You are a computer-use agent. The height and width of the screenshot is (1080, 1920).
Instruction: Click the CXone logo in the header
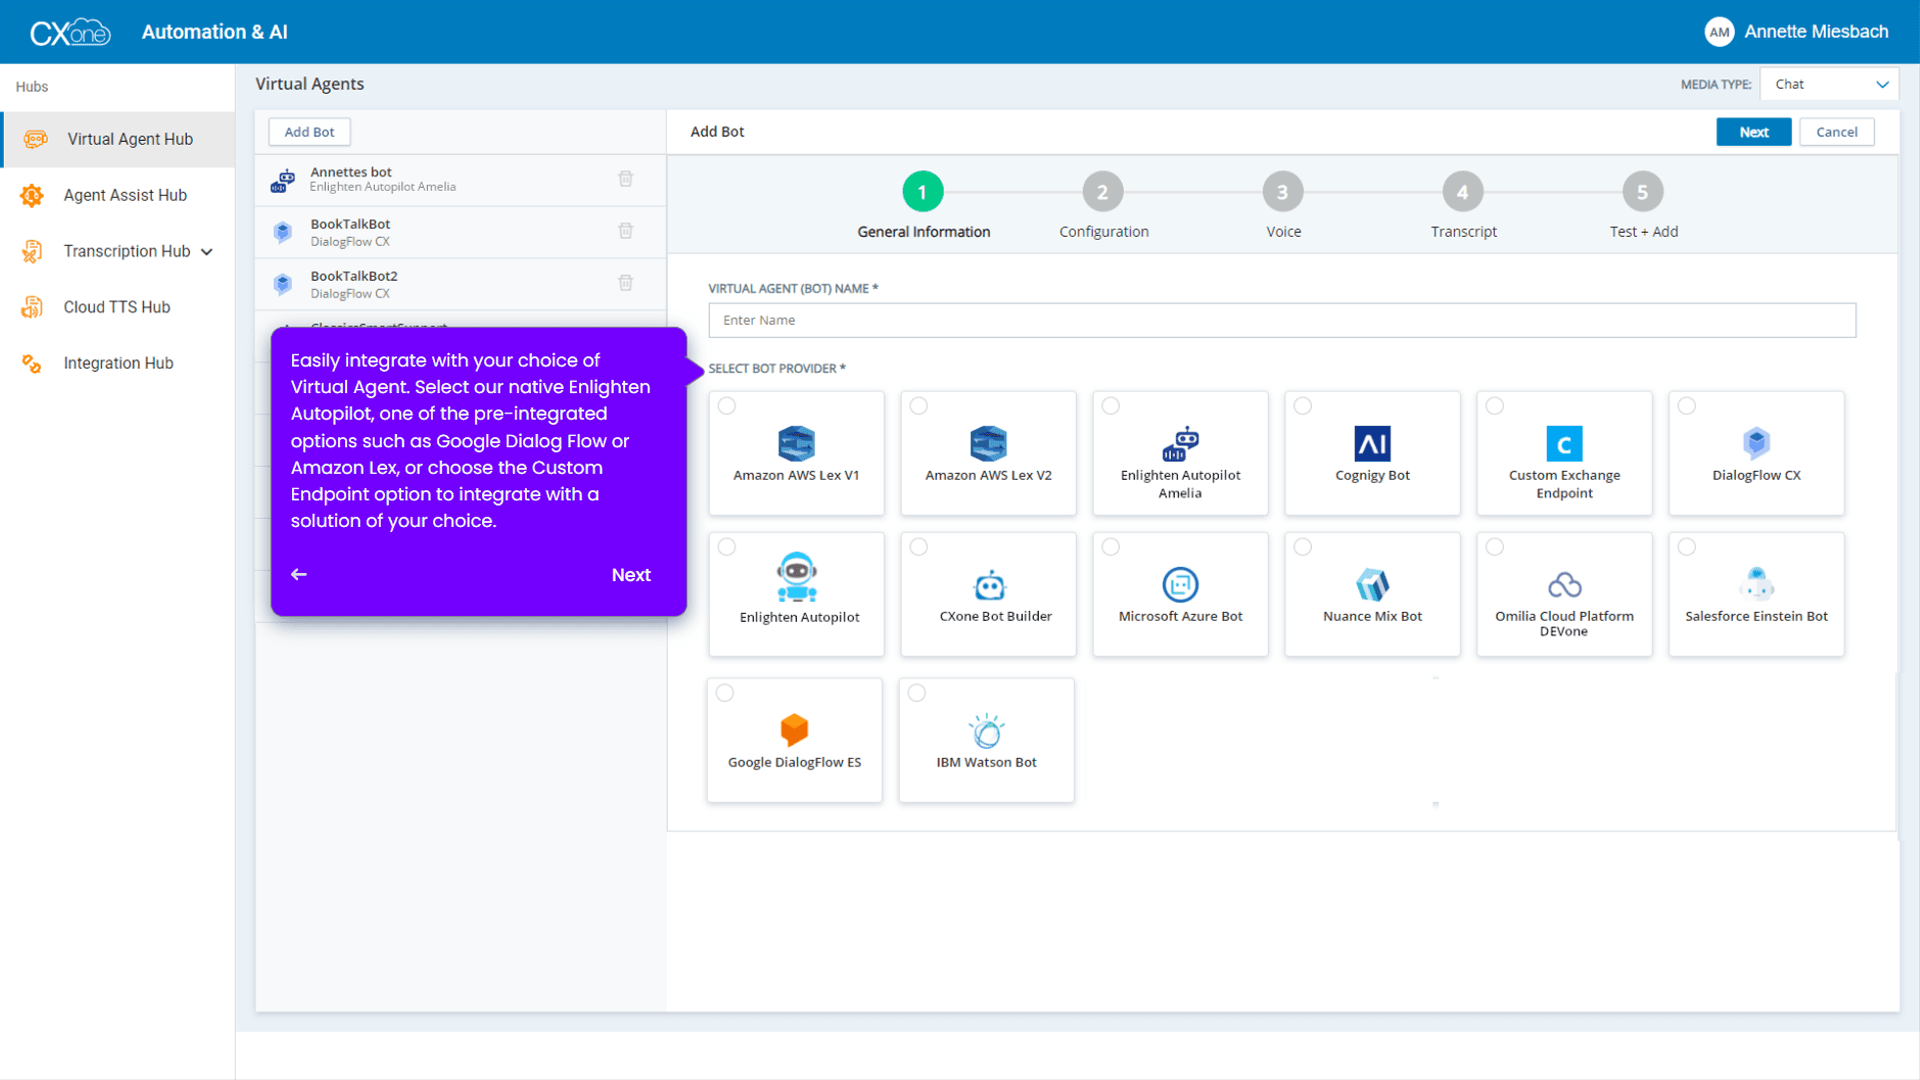(x=70, y=31)
